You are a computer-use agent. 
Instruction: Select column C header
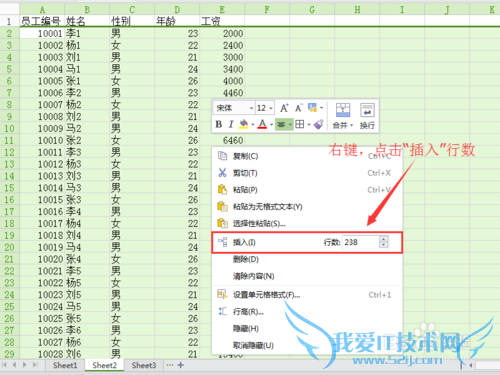point(132,9)
